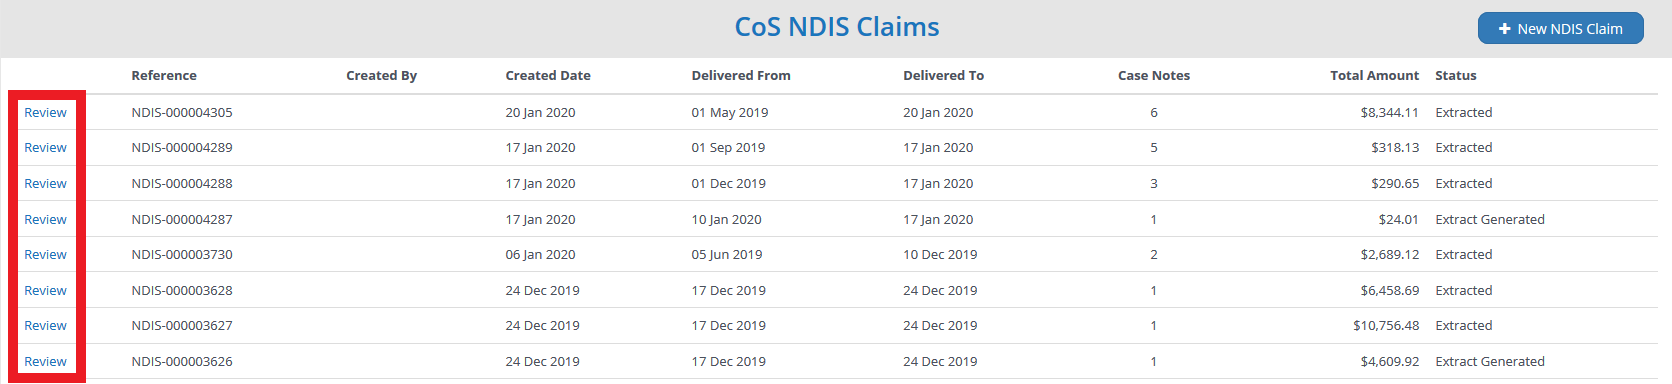Select the Case Notes column header

tap(1154, 75)
